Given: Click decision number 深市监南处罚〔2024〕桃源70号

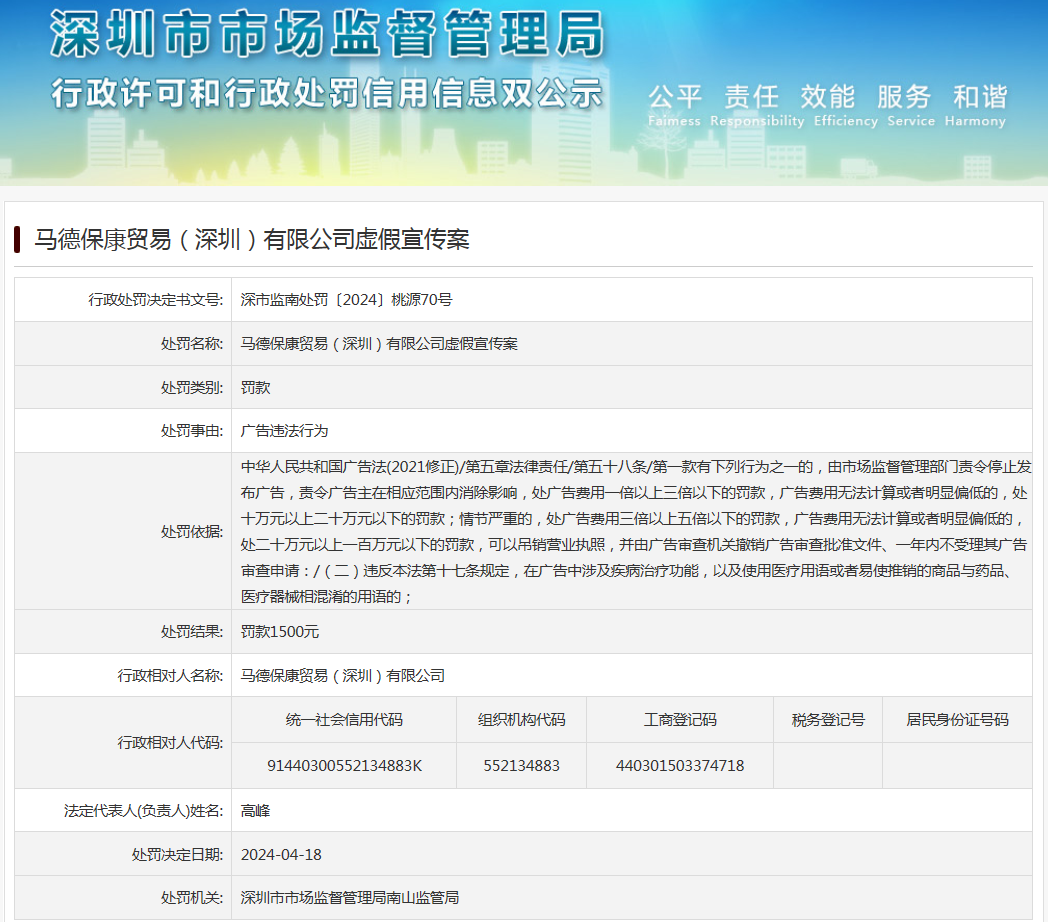Looking at the screenshot, I should tap(346, 299).
